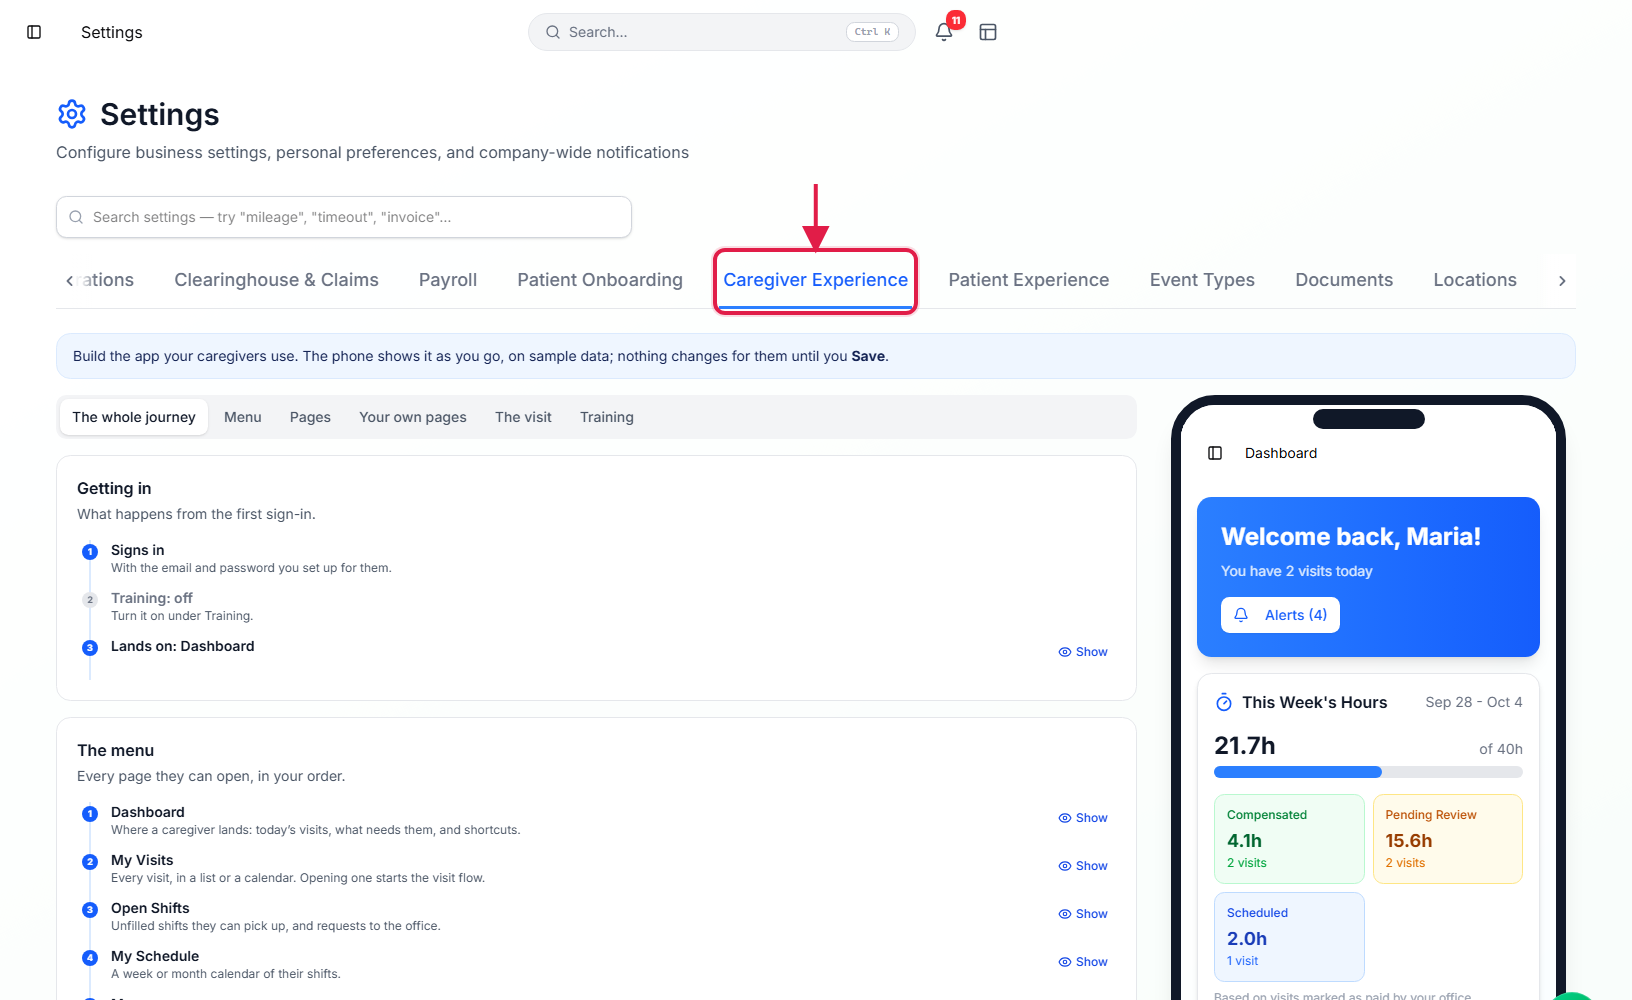Screen dimensions: 1632x1000
Task: Toggle the sidebar panel icon in the header
Action: (34, 32)
